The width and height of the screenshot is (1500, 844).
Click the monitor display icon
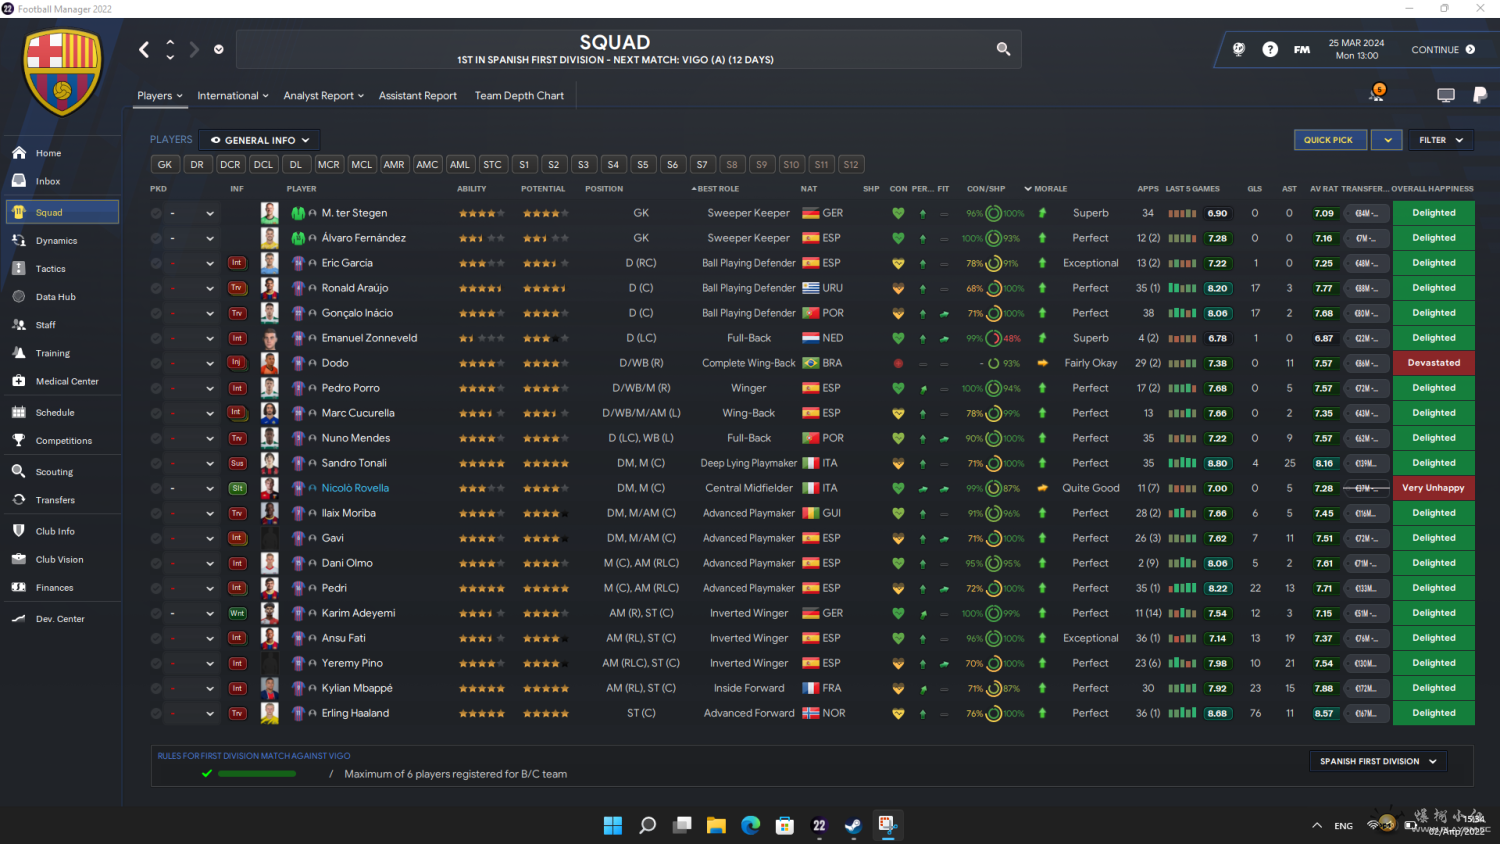(1446, 95)
